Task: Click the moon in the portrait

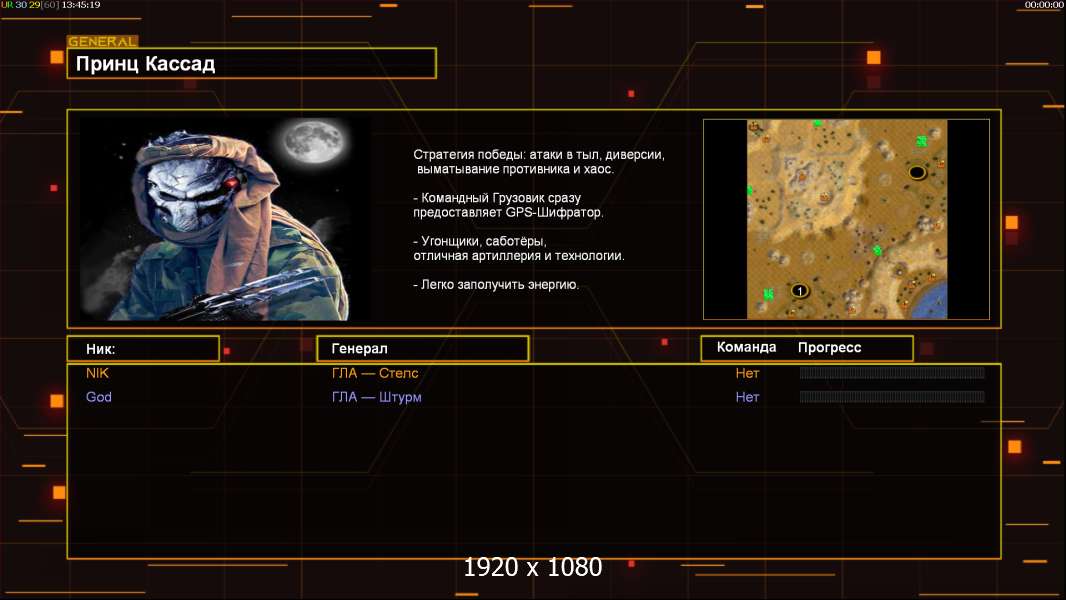Action: (314, 141)
